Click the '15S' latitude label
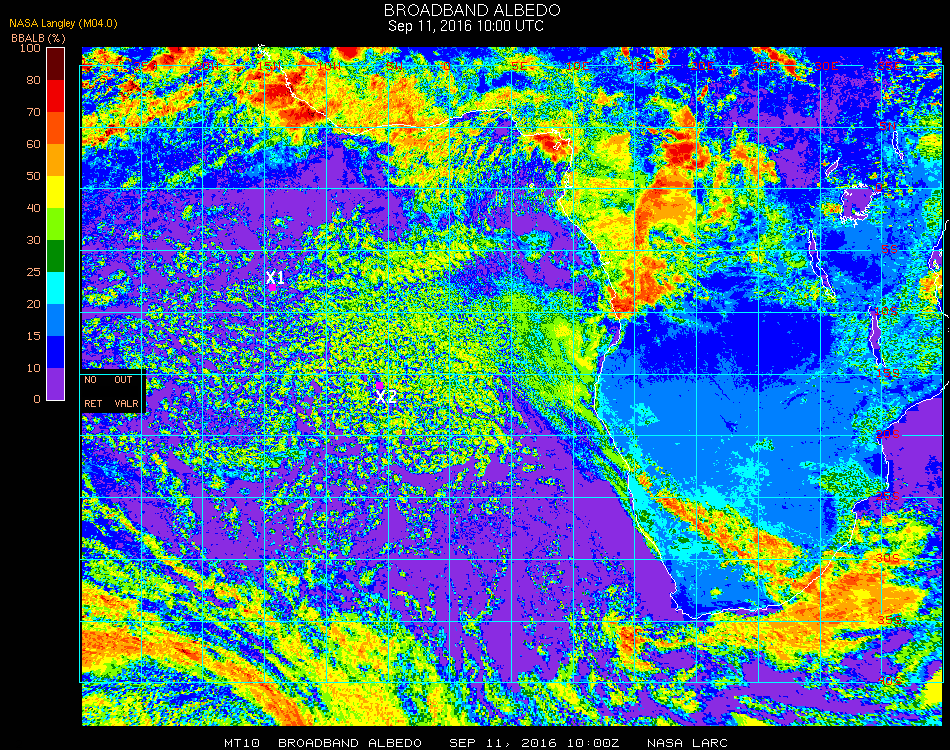950x750 pixels. tap(887, 373)
